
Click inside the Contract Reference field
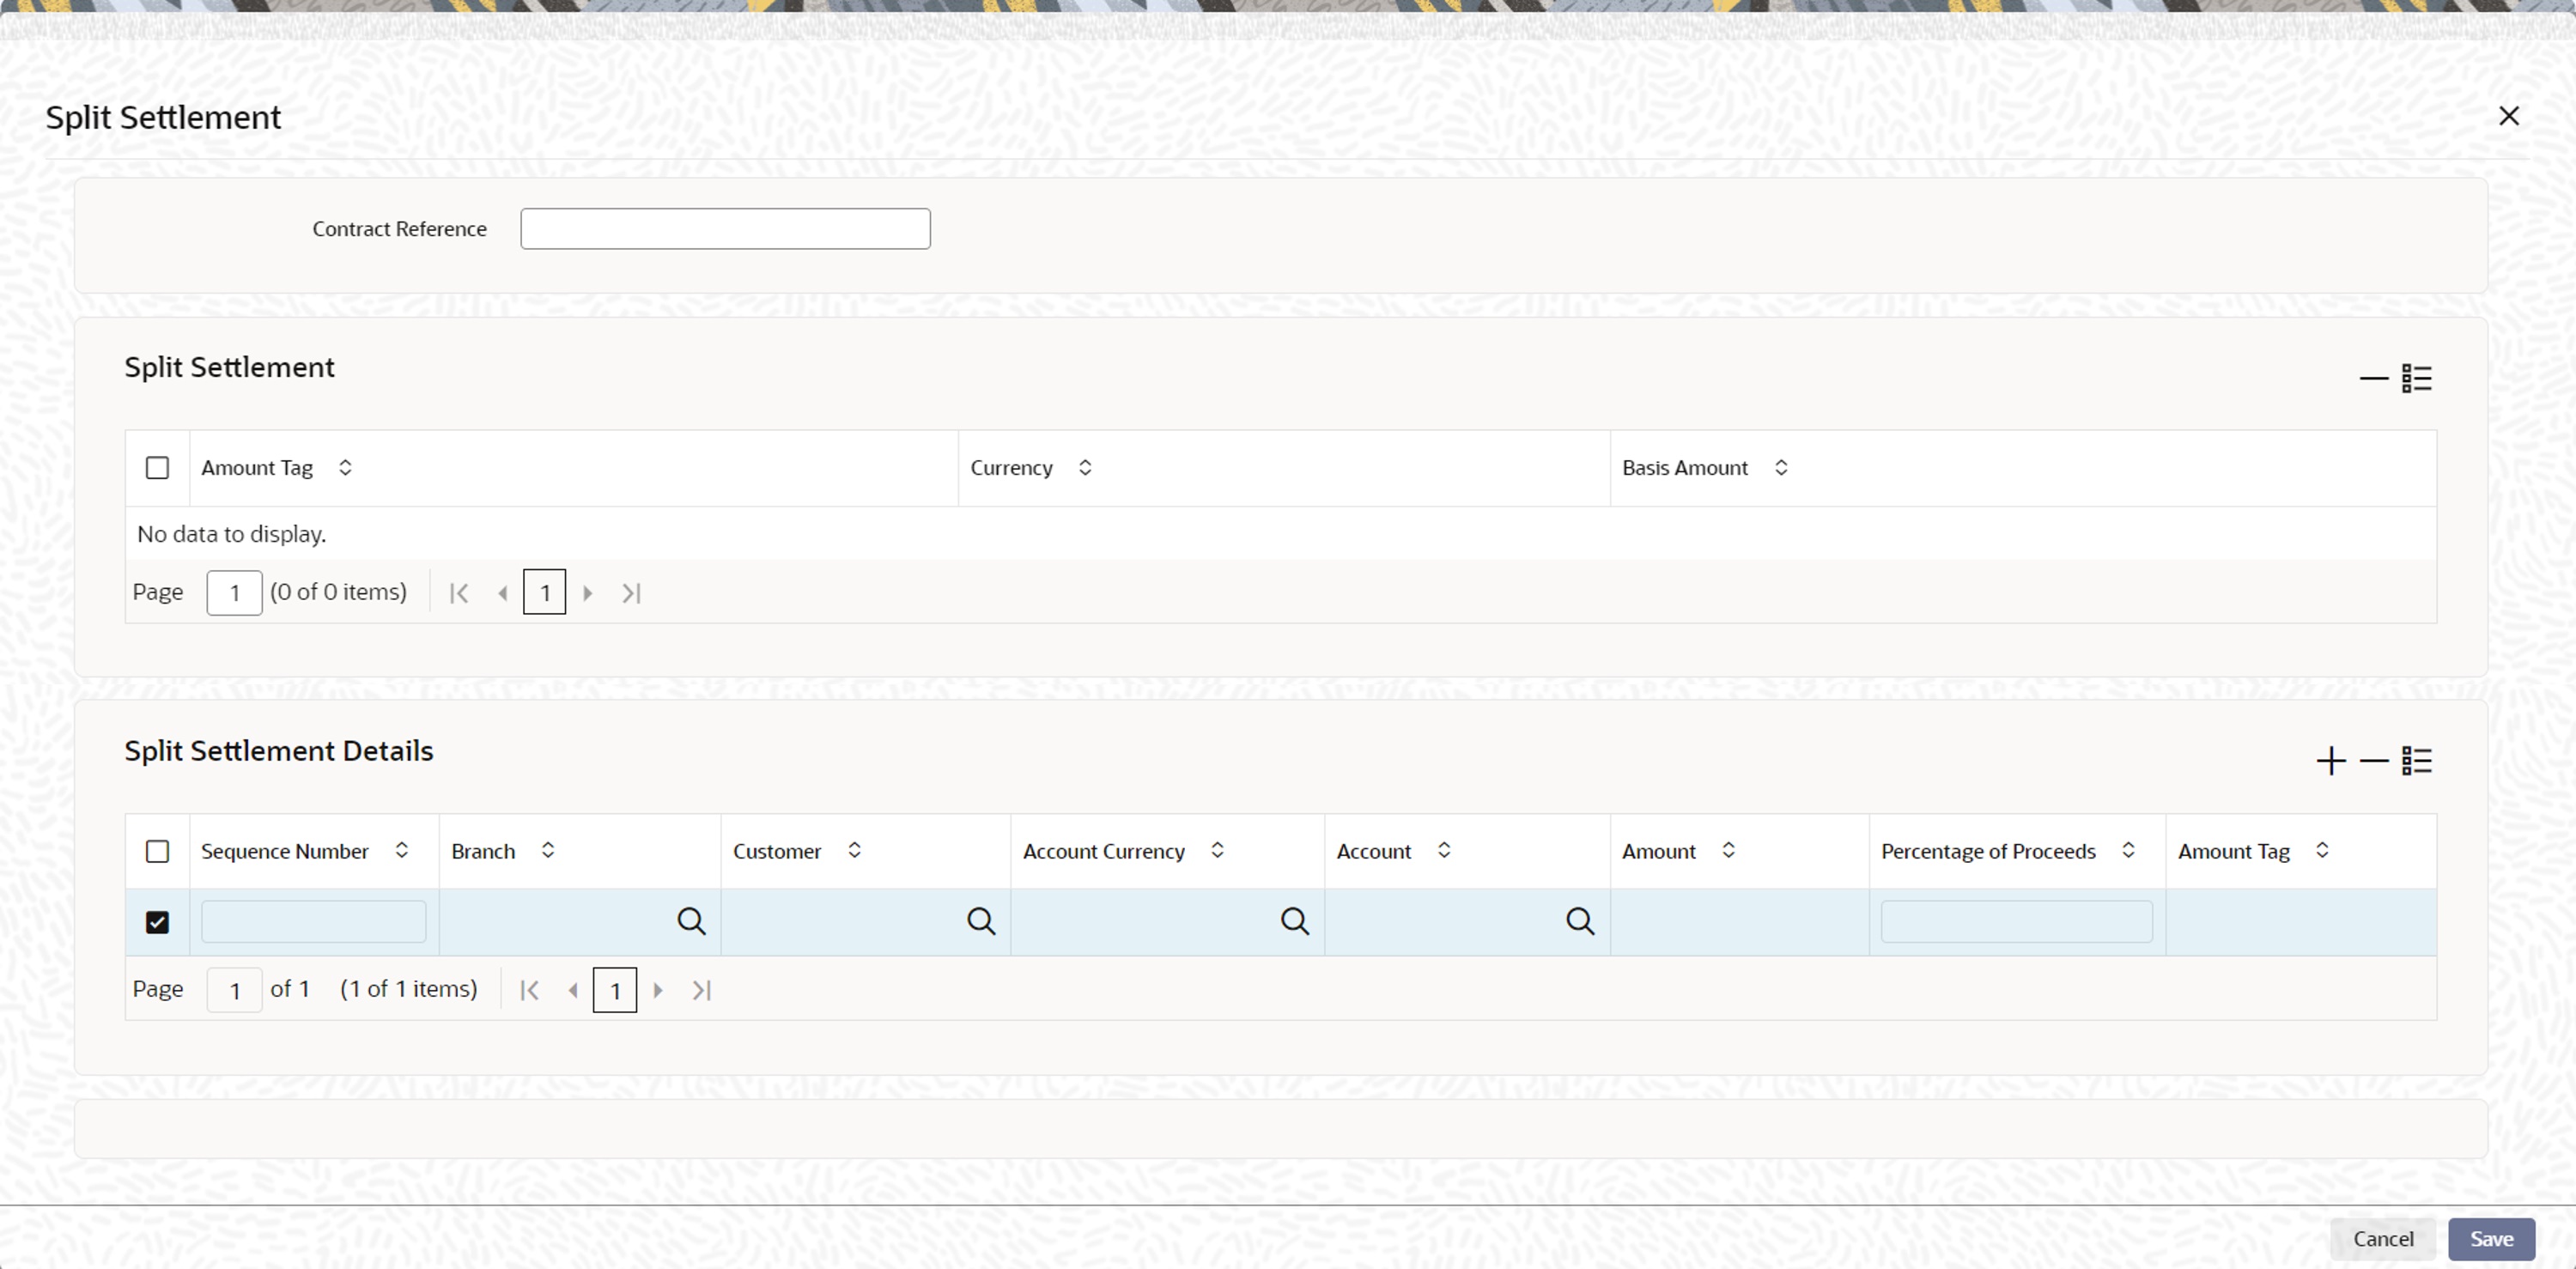click(724, 228)
